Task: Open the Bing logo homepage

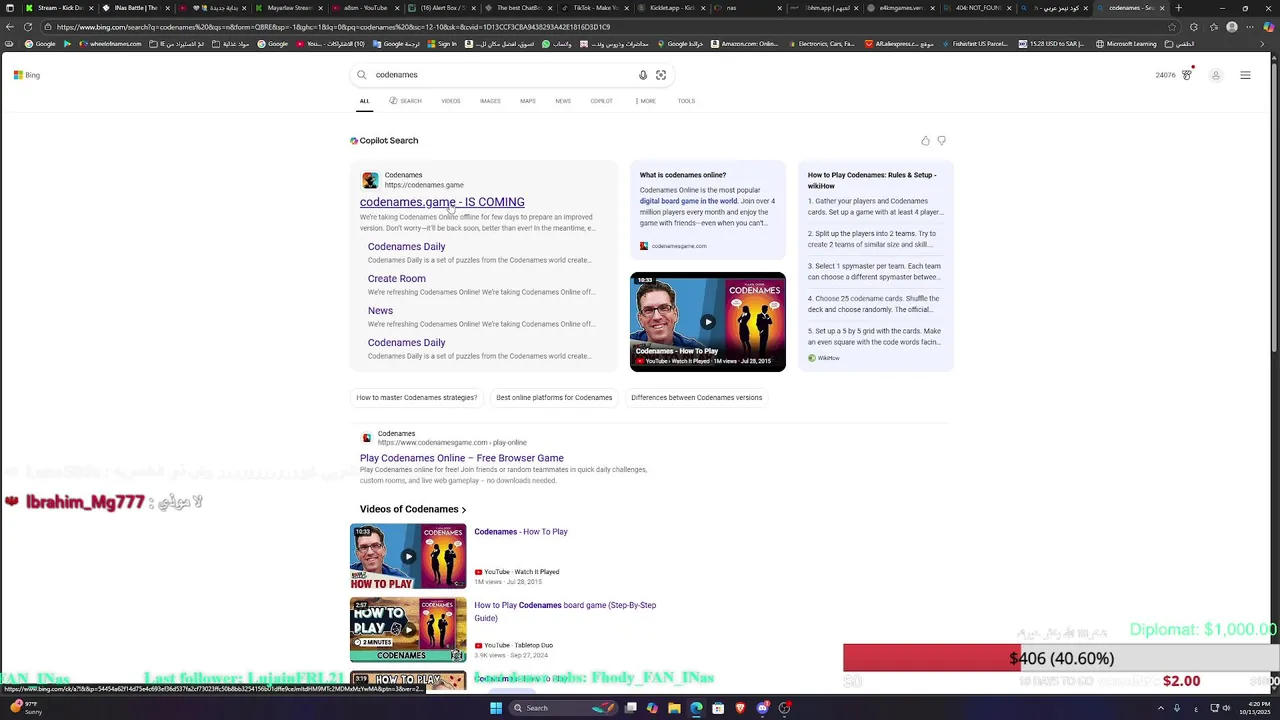Action: pos(27,75)
